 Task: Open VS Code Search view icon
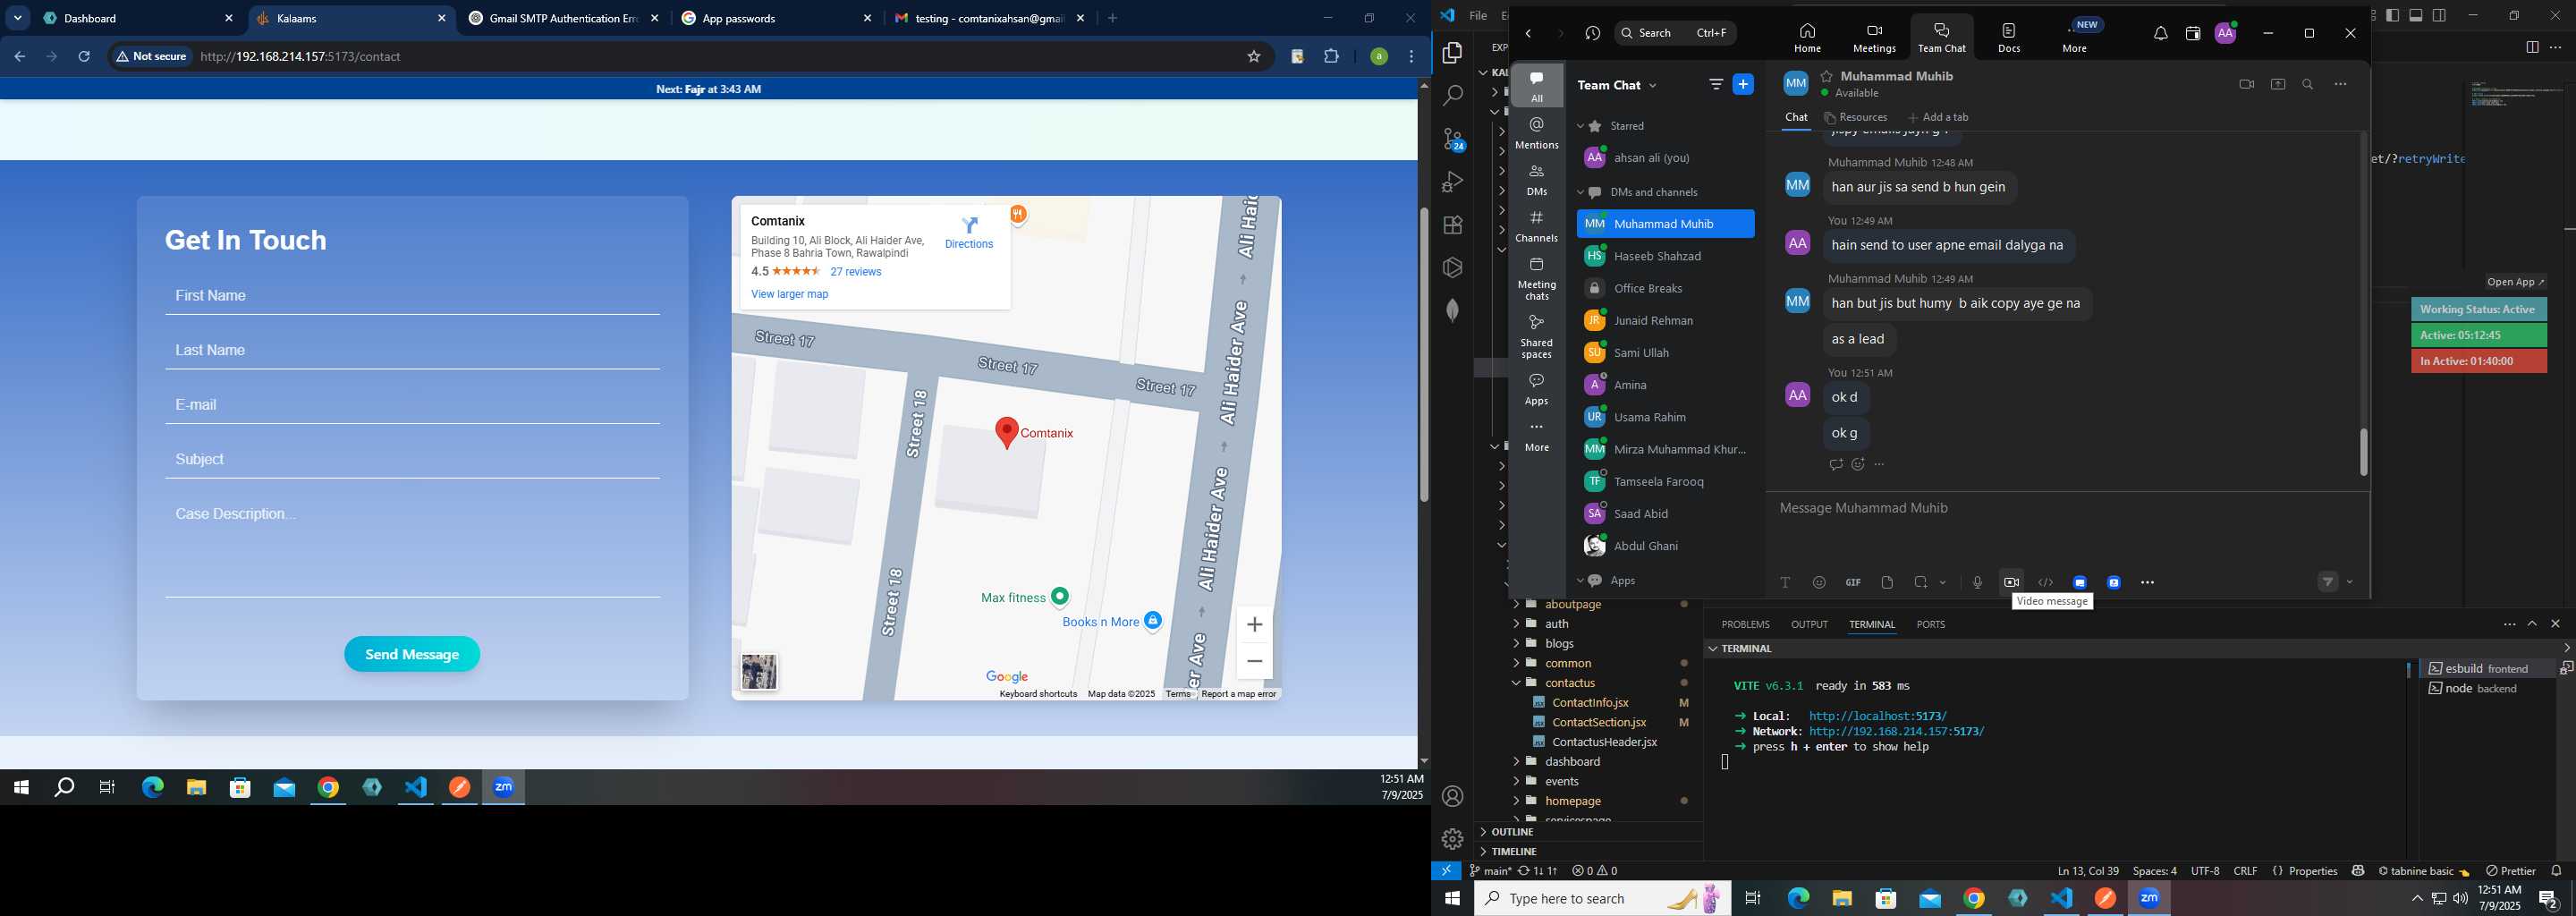pyautogui.click(x=1453, y=96)
